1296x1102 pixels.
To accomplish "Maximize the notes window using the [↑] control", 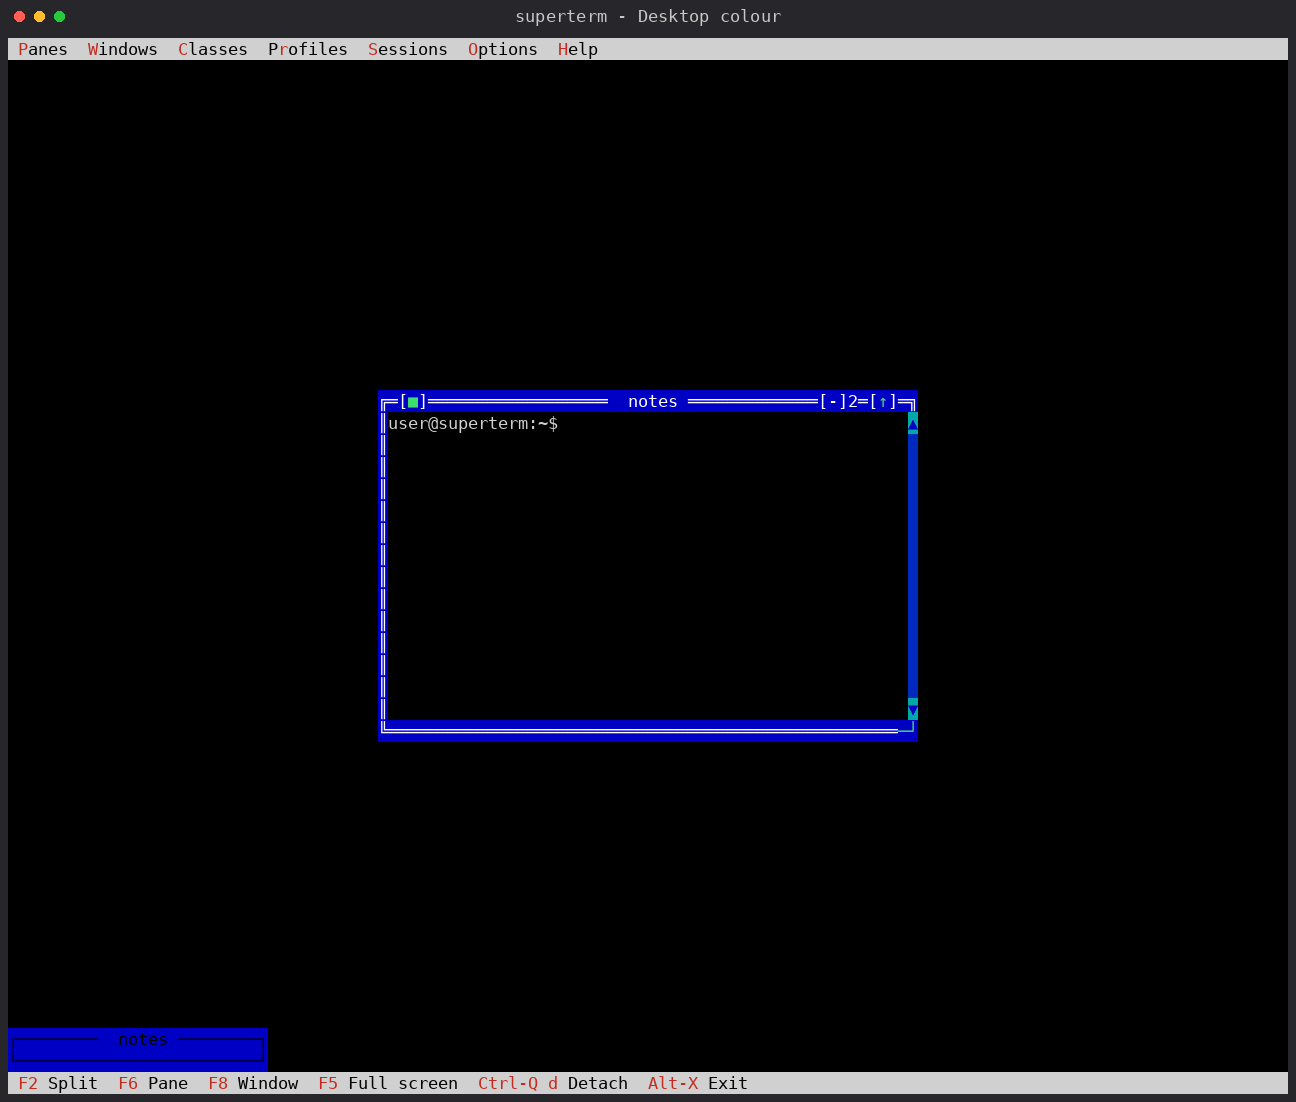I will pyautogui.click(x=883, y=402).
